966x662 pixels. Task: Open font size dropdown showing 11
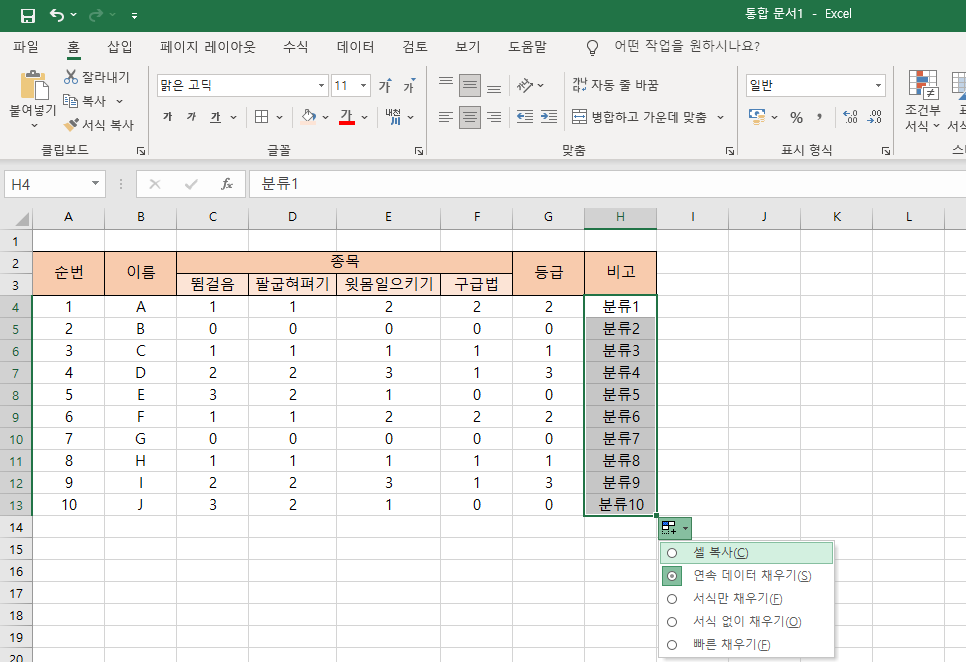(363, 86)
